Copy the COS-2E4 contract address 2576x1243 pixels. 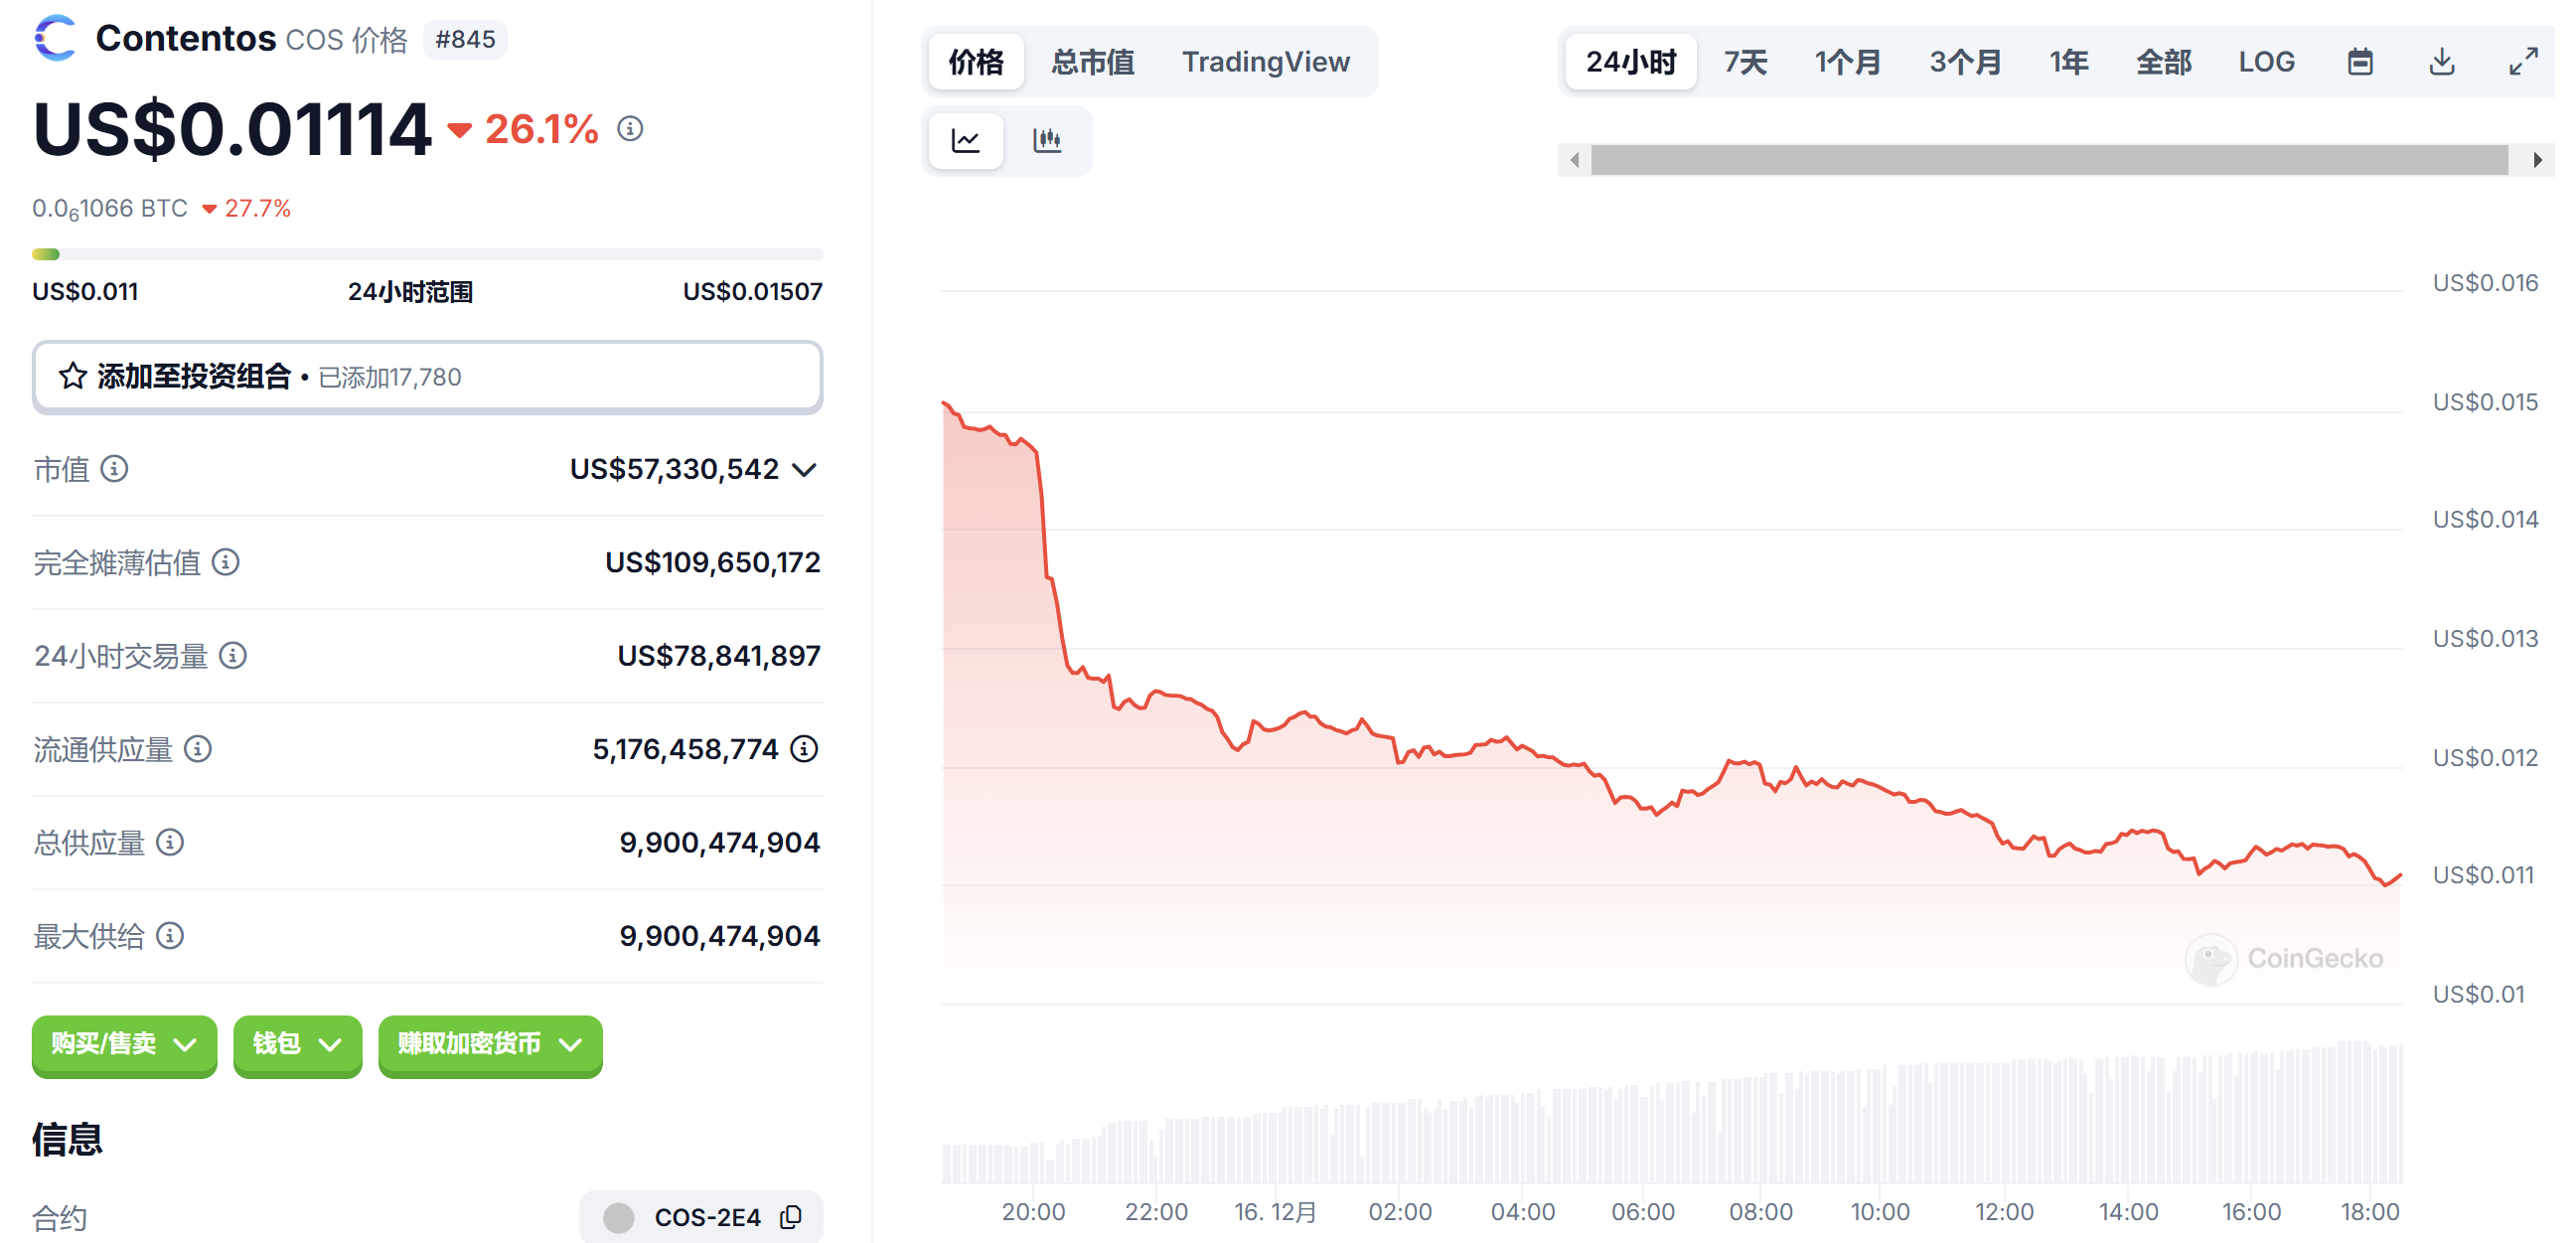click(791, 1216)
